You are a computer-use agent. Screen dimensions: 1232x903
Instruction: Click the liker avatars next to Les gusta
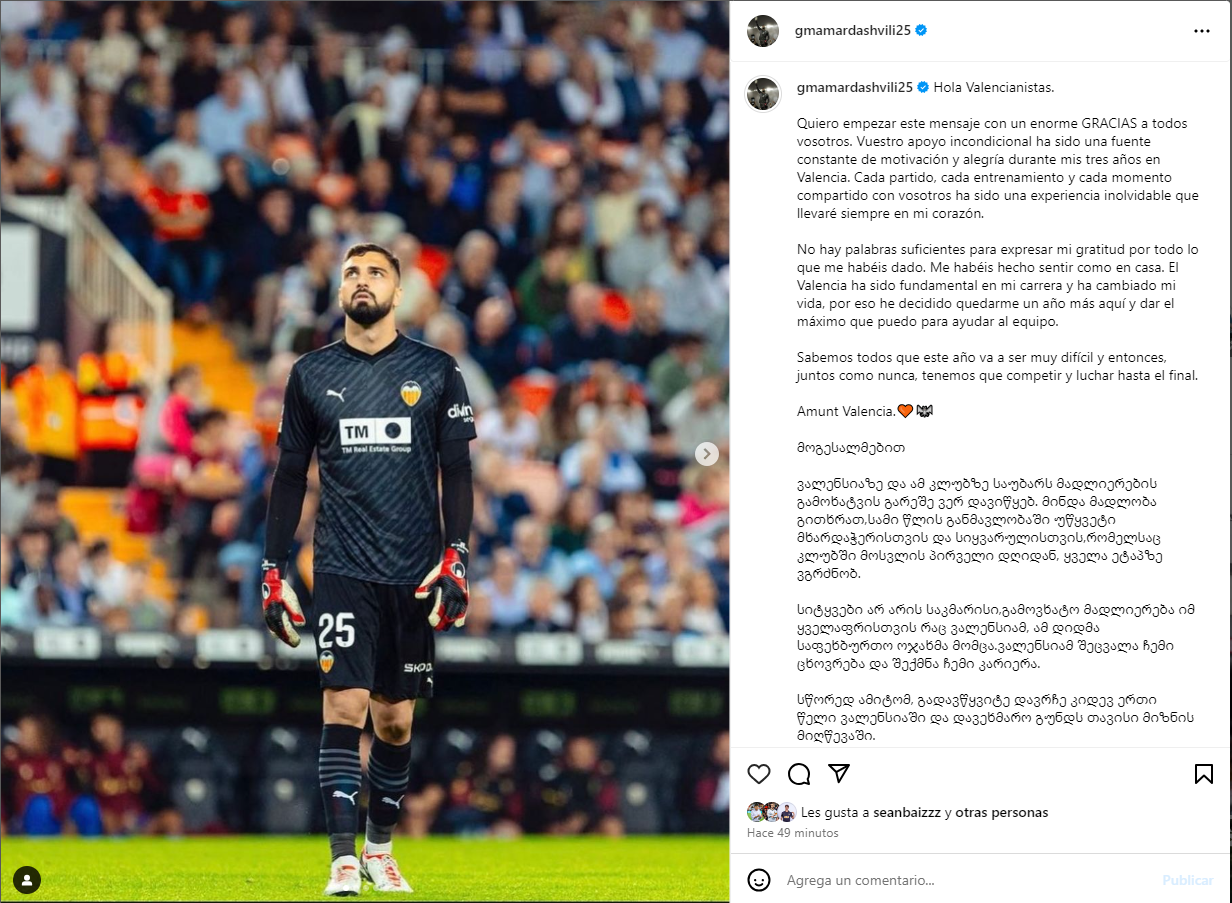(771, 812)
